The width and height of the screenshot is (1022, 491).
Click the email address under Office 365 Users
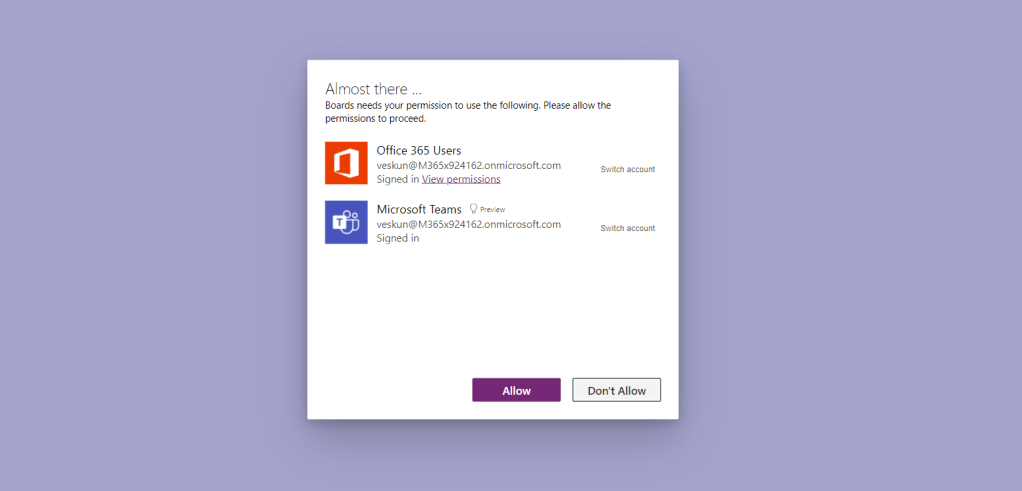(468, 165)
